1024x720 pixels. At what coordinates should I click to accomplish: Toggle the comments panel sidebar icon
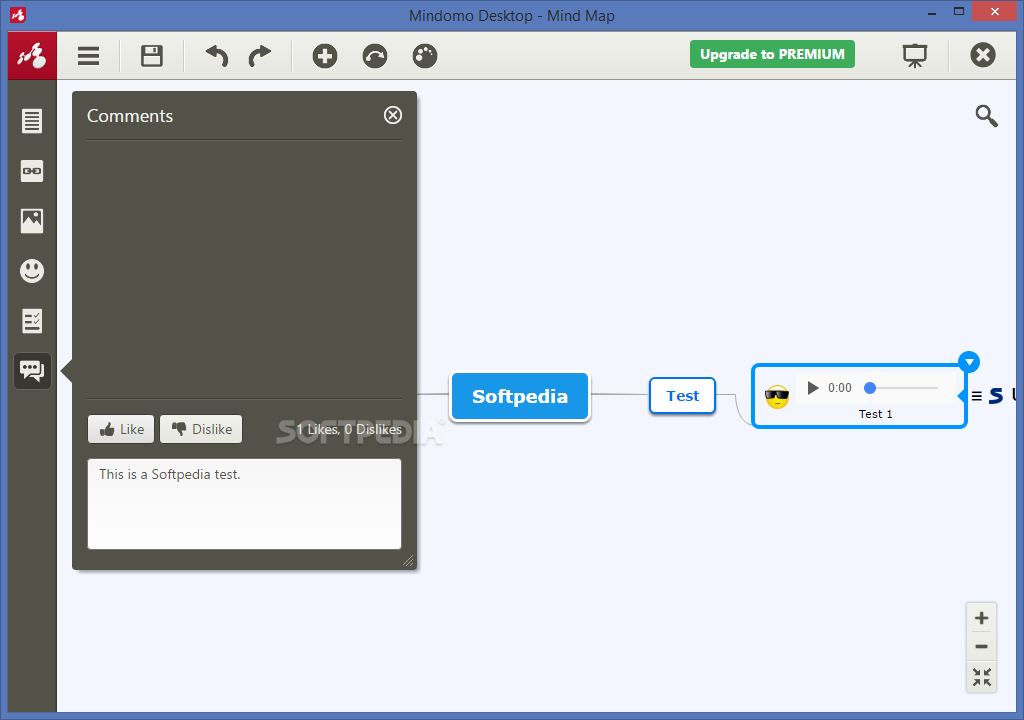(x=32, y=370)
